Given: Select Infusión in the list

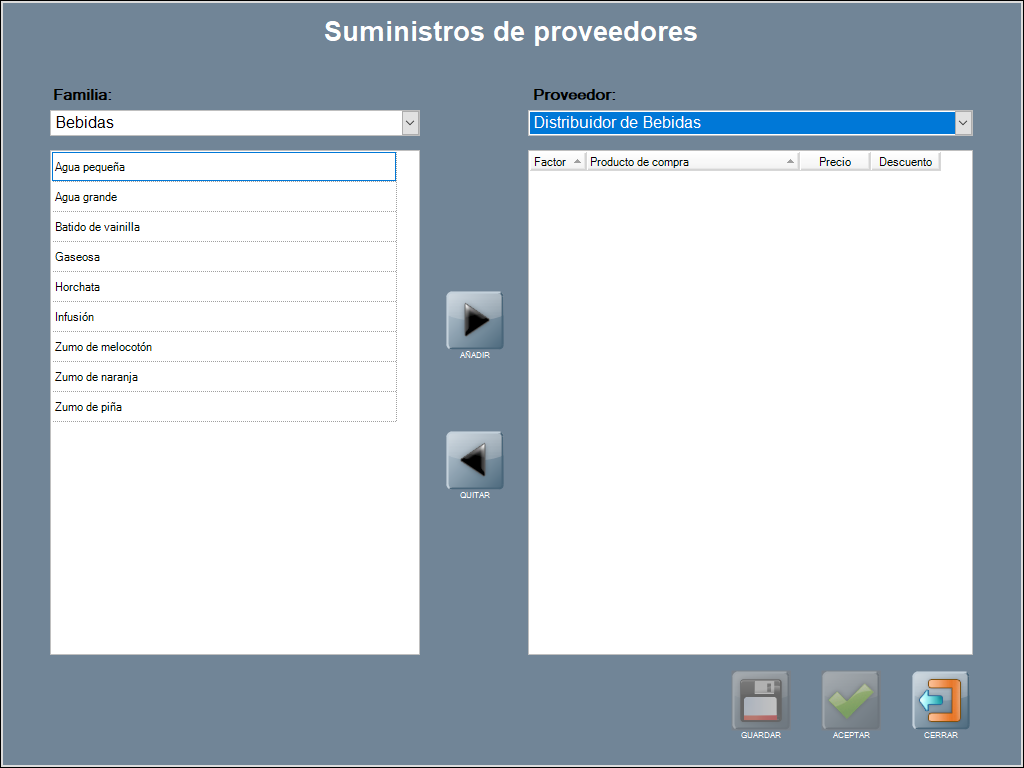Looking at the screenshot, I should click(224, 317).
